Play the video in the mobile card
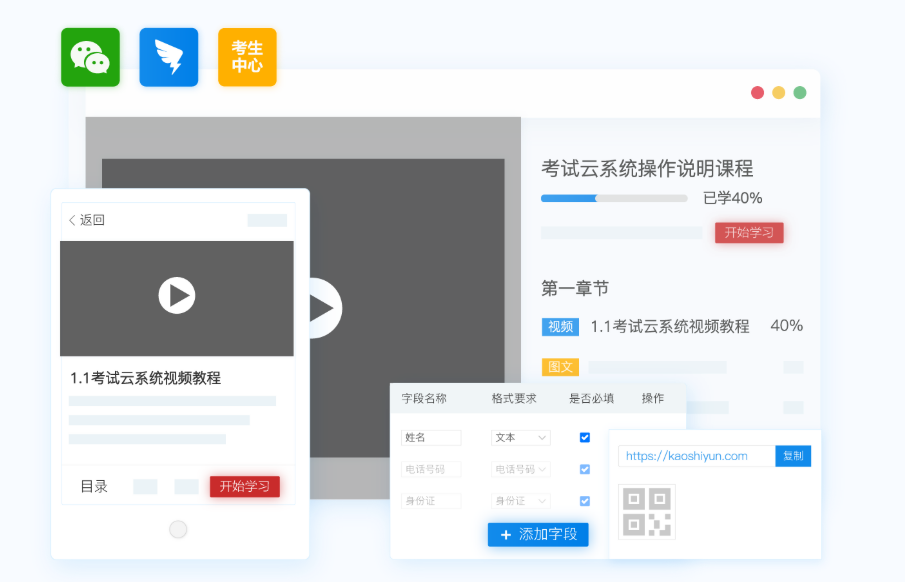Viewport: 905px width, 582px height. pos(177,295)
